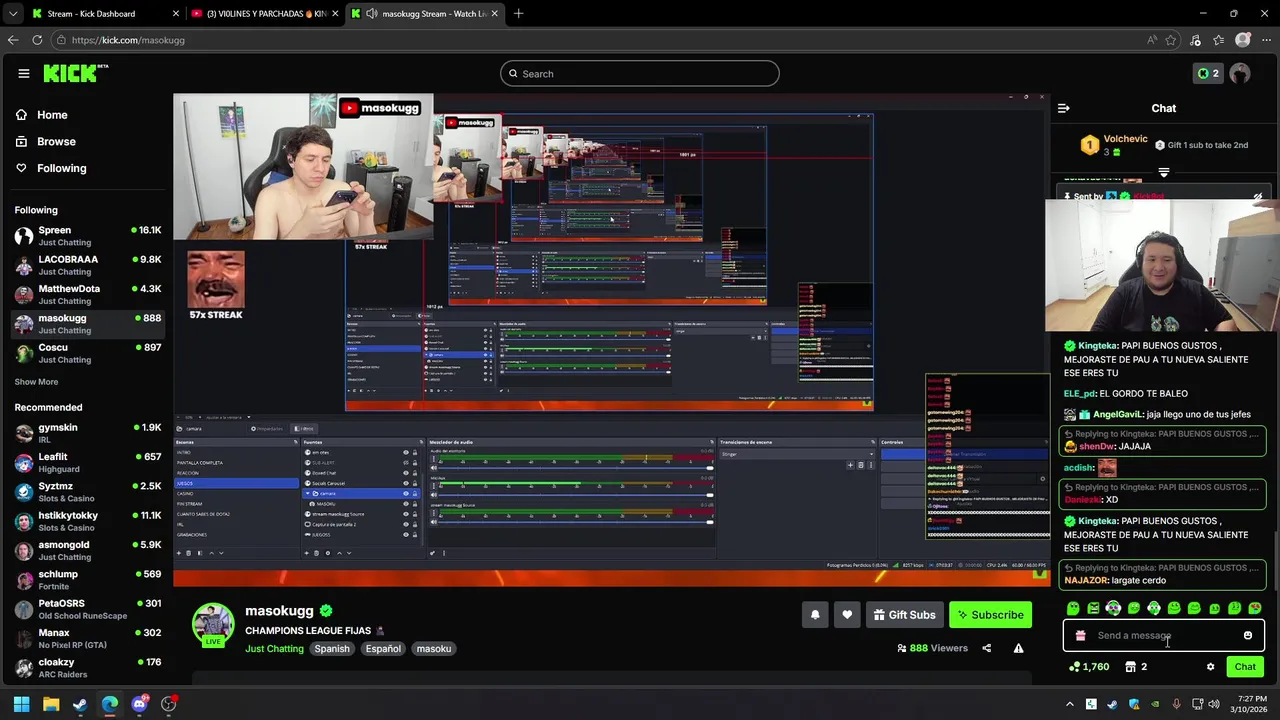Toggle follow with heart button
The height and width of the screenshot is (720, 1280).
tap(847, 615)
